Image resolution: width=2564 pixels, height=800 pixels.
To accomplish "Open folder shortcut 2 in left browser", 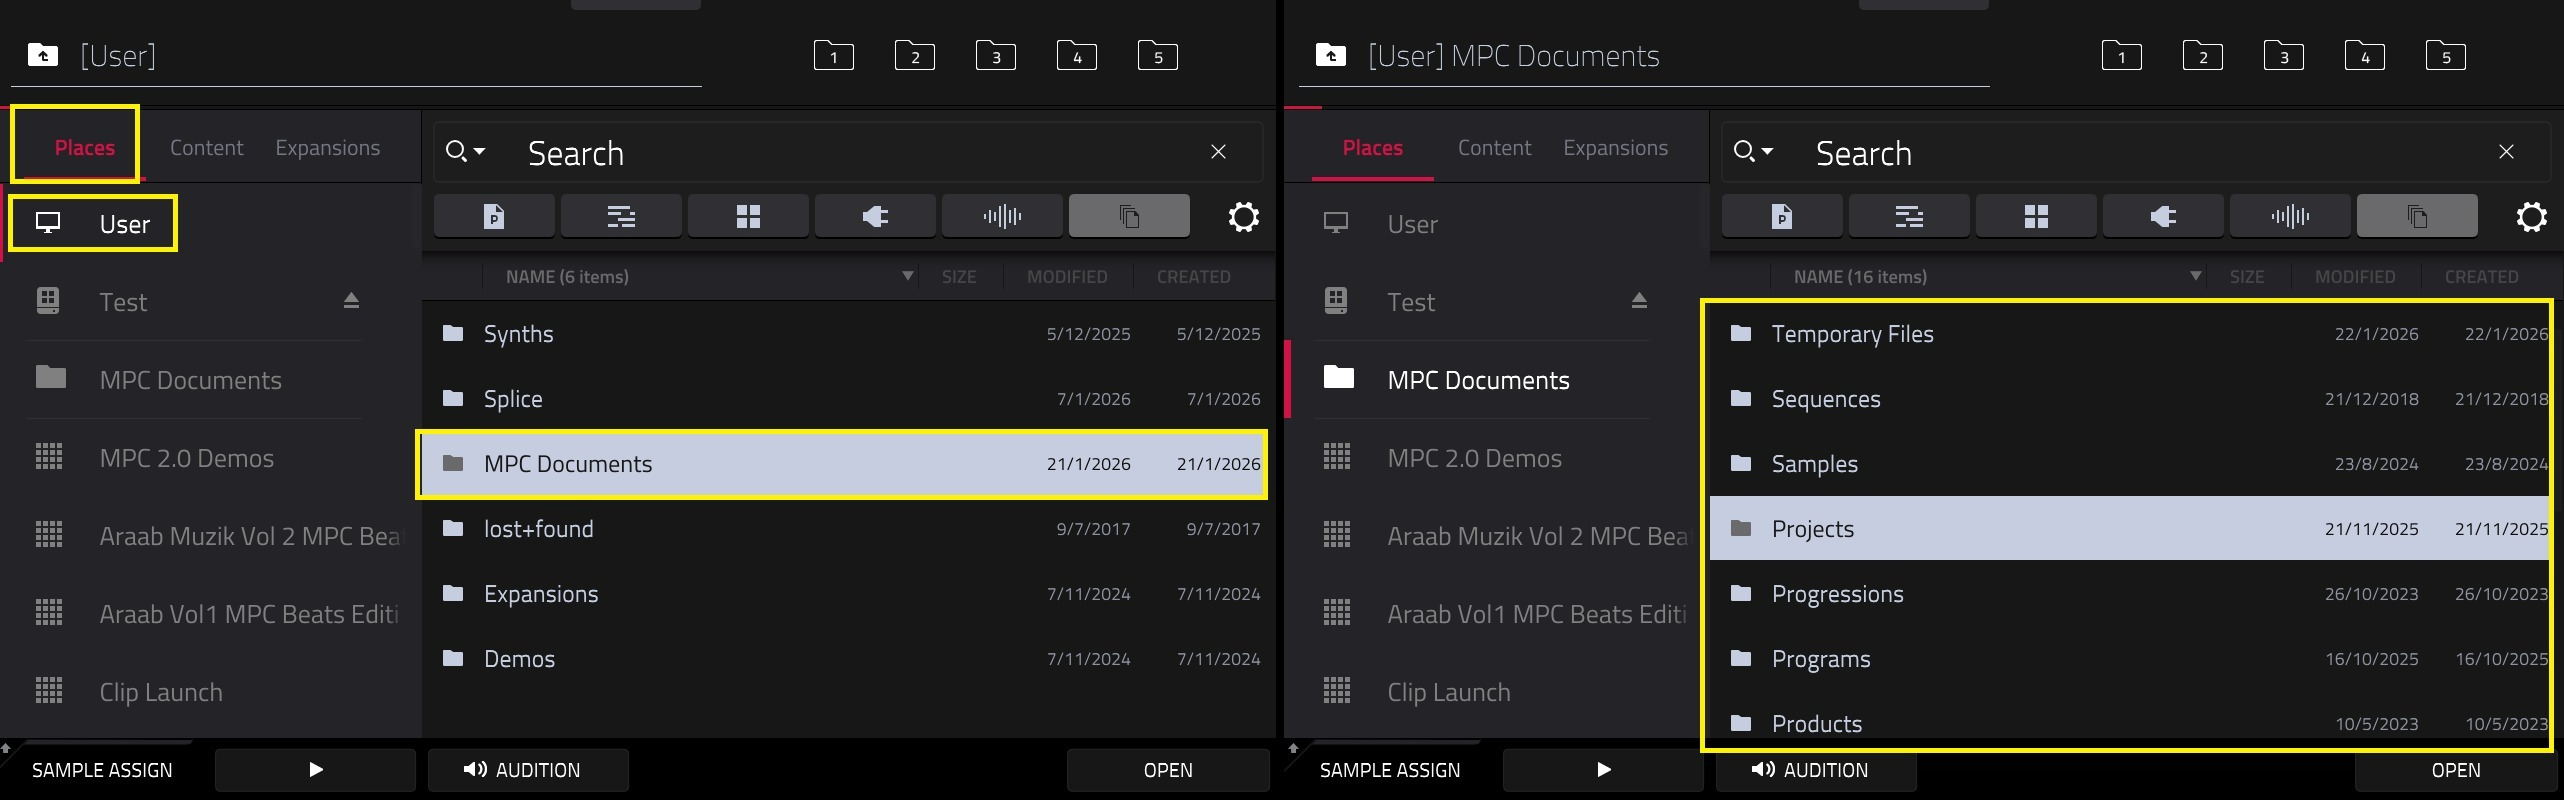I will click(x=915, y=56).
